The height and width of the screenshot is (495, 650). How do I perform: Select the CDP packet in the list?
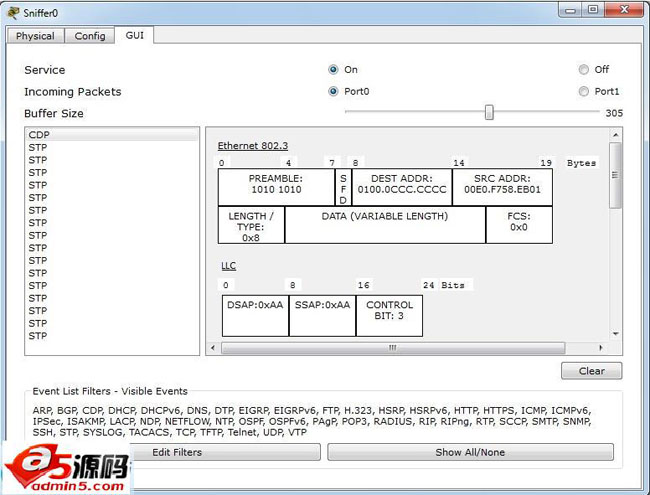pyautogui.click(x=112, y=135)
